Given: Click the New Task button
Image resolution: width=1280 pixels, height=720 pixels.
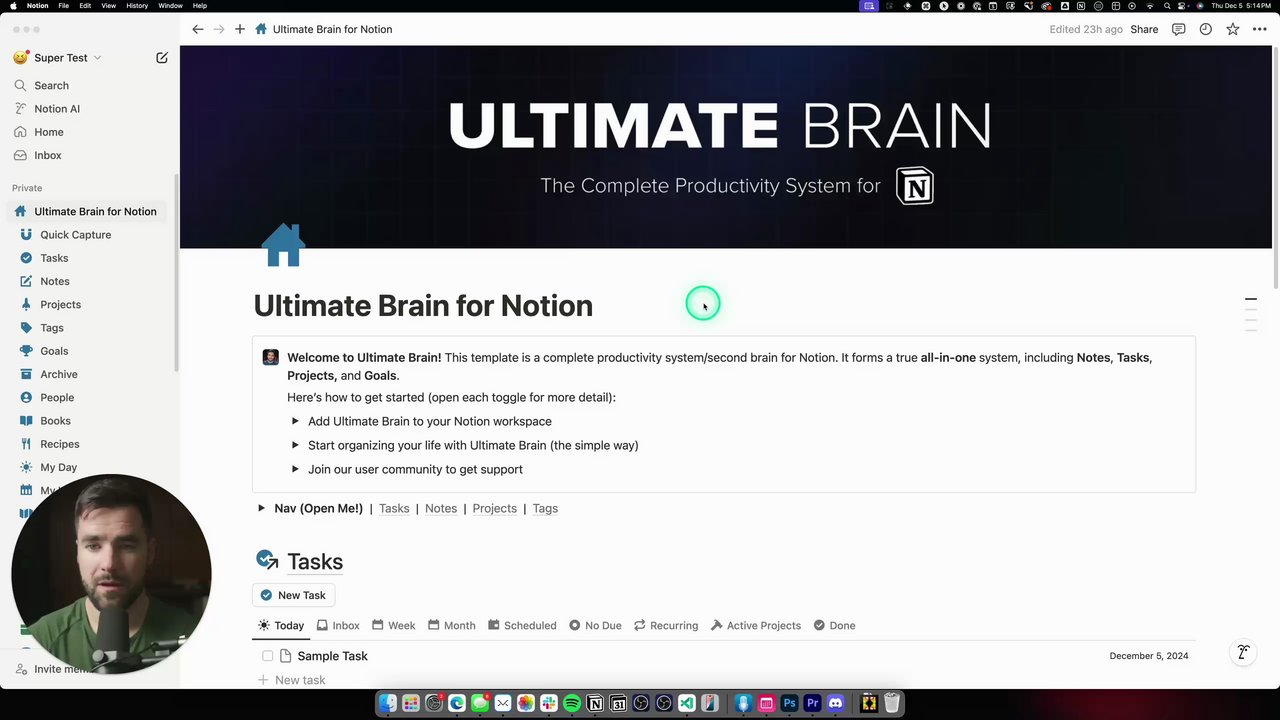Looking at the screenshot, I should [293, 595].
